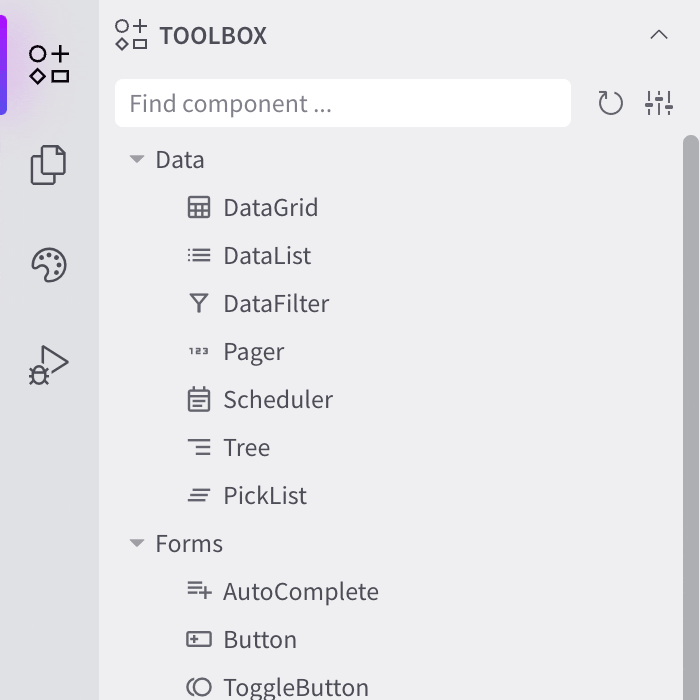
Task: Click the Forms category label
Action: point(189,544)
